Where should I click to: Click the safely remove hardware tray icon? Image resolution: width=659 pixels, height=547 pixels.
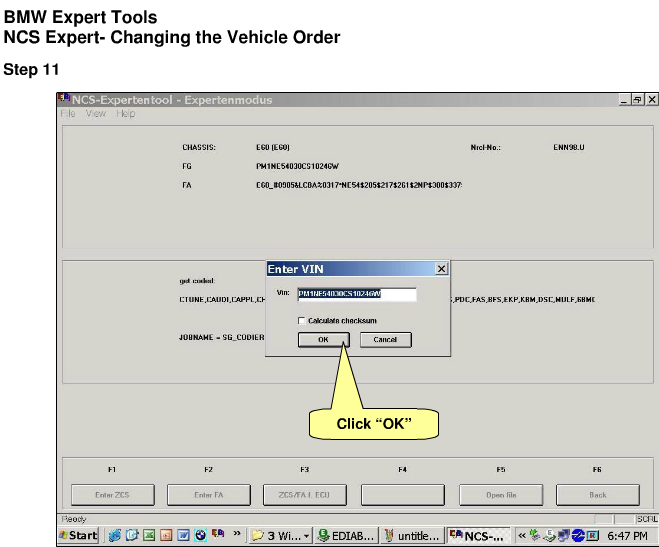pyautogui.click(x=535, y=535)
